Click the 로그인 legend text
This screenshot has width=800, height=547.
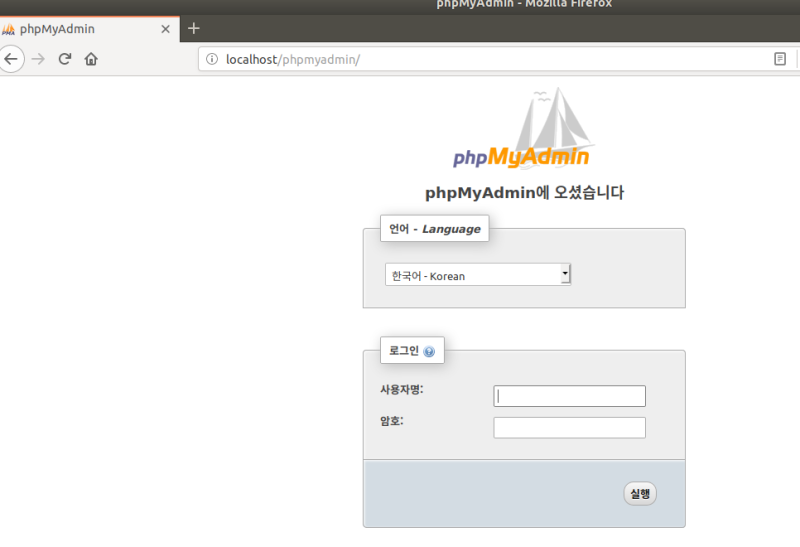click(404, 351)
